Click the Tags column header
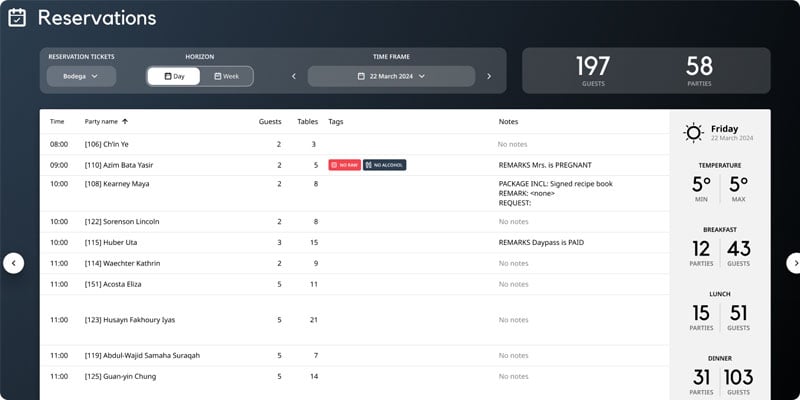 click(x=336, y=121)
